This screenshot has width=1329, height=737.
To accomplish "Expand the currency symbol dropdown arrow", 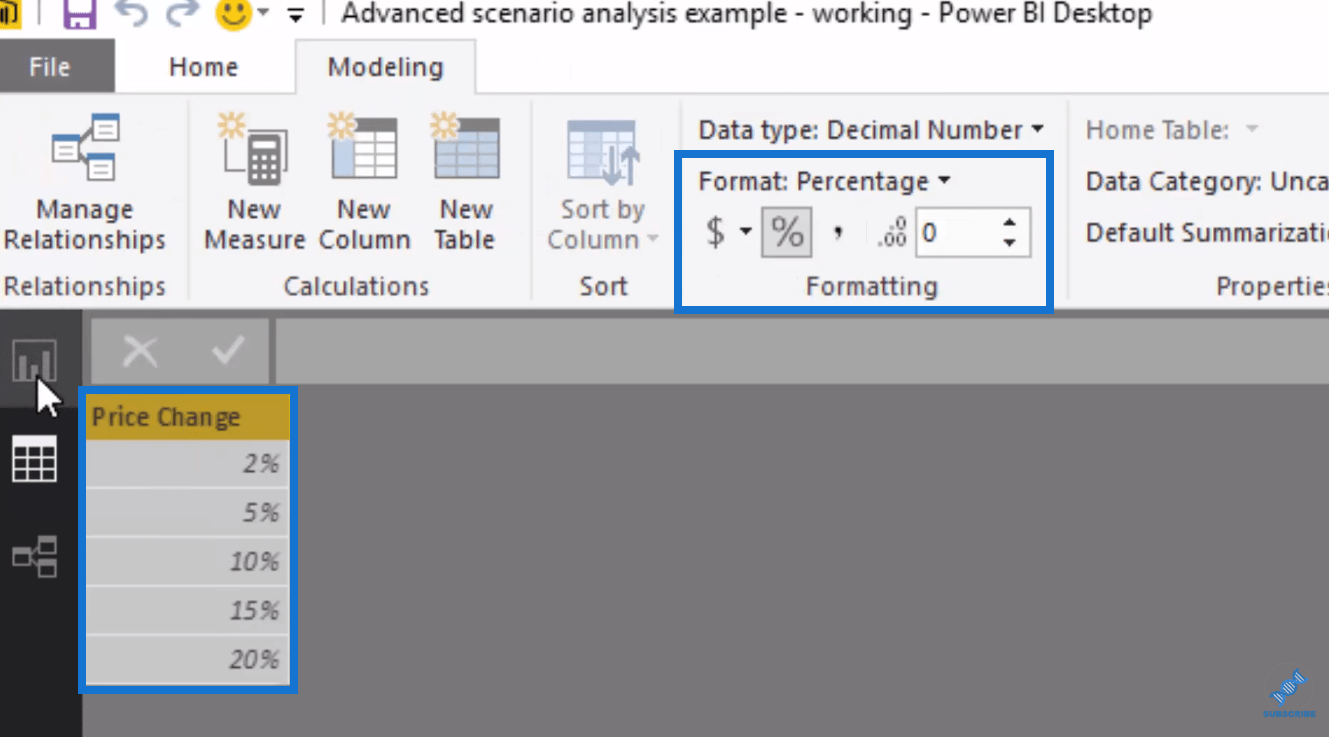I will [745, 232].
